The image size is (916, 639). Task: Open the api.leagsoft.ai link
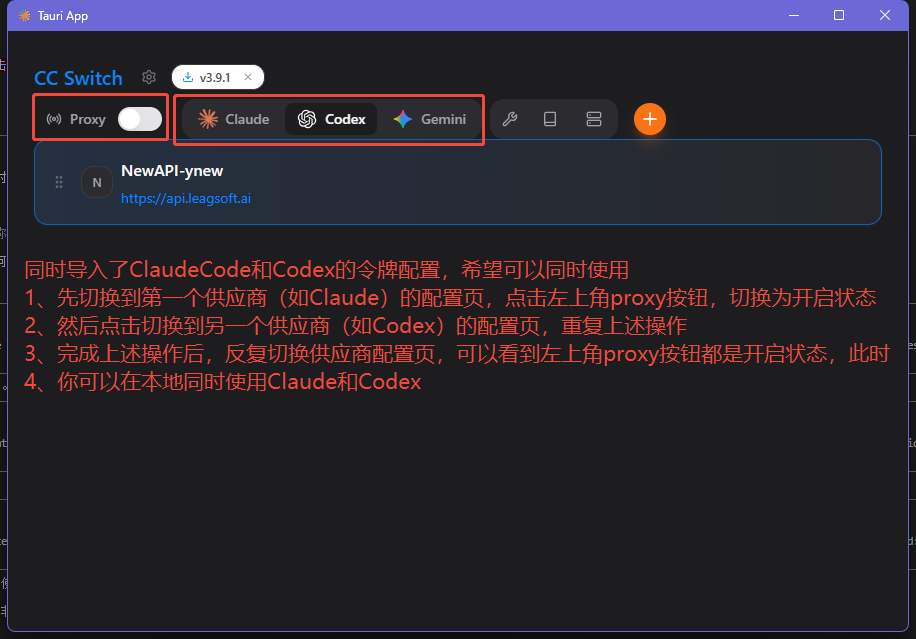coord(185,199)
